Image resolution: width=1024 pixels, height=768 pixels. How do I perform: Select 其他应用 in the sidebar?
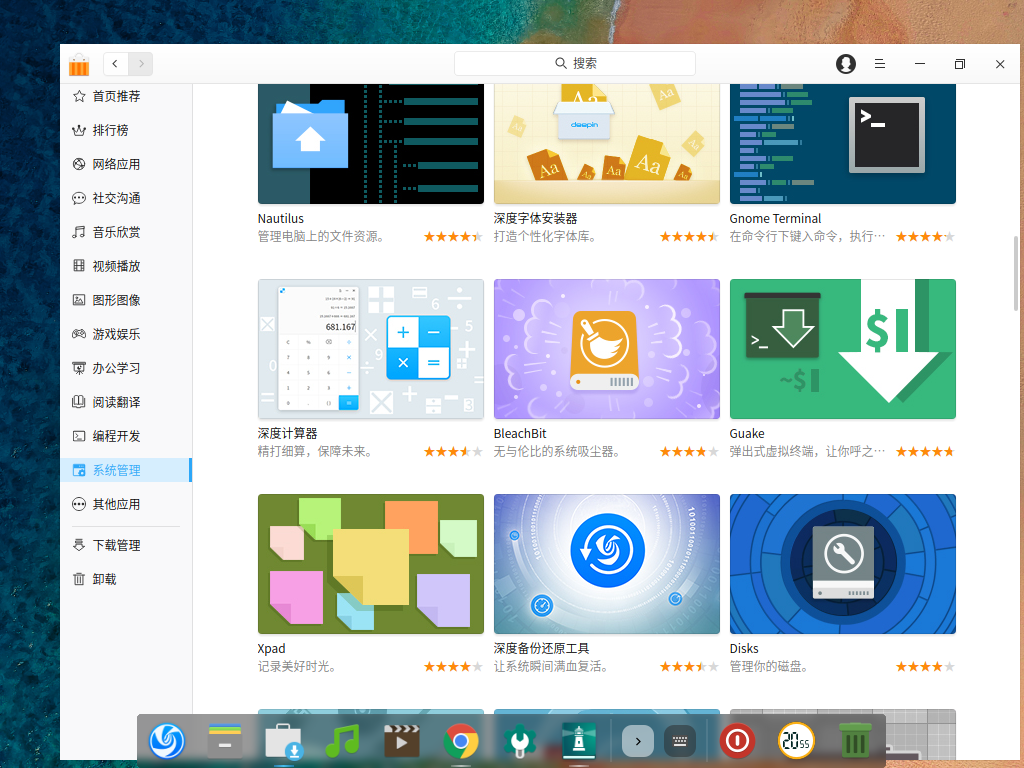pyautogui.click(x=126, y=504)
